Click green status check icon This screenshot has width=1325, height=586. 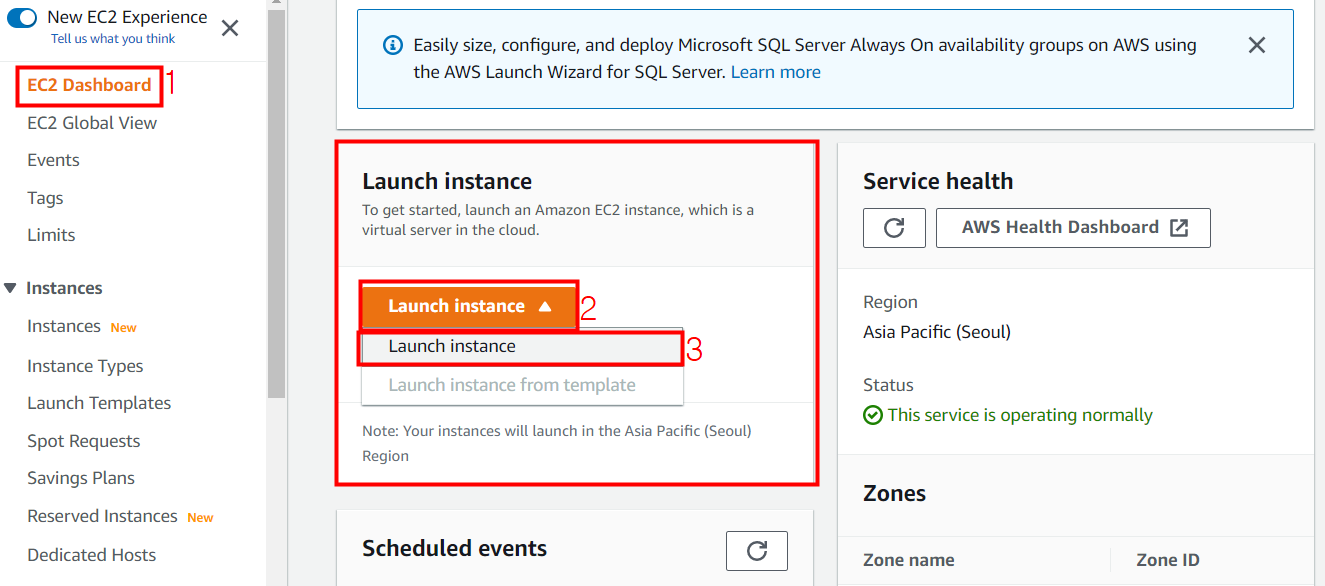tap(873, 415)
